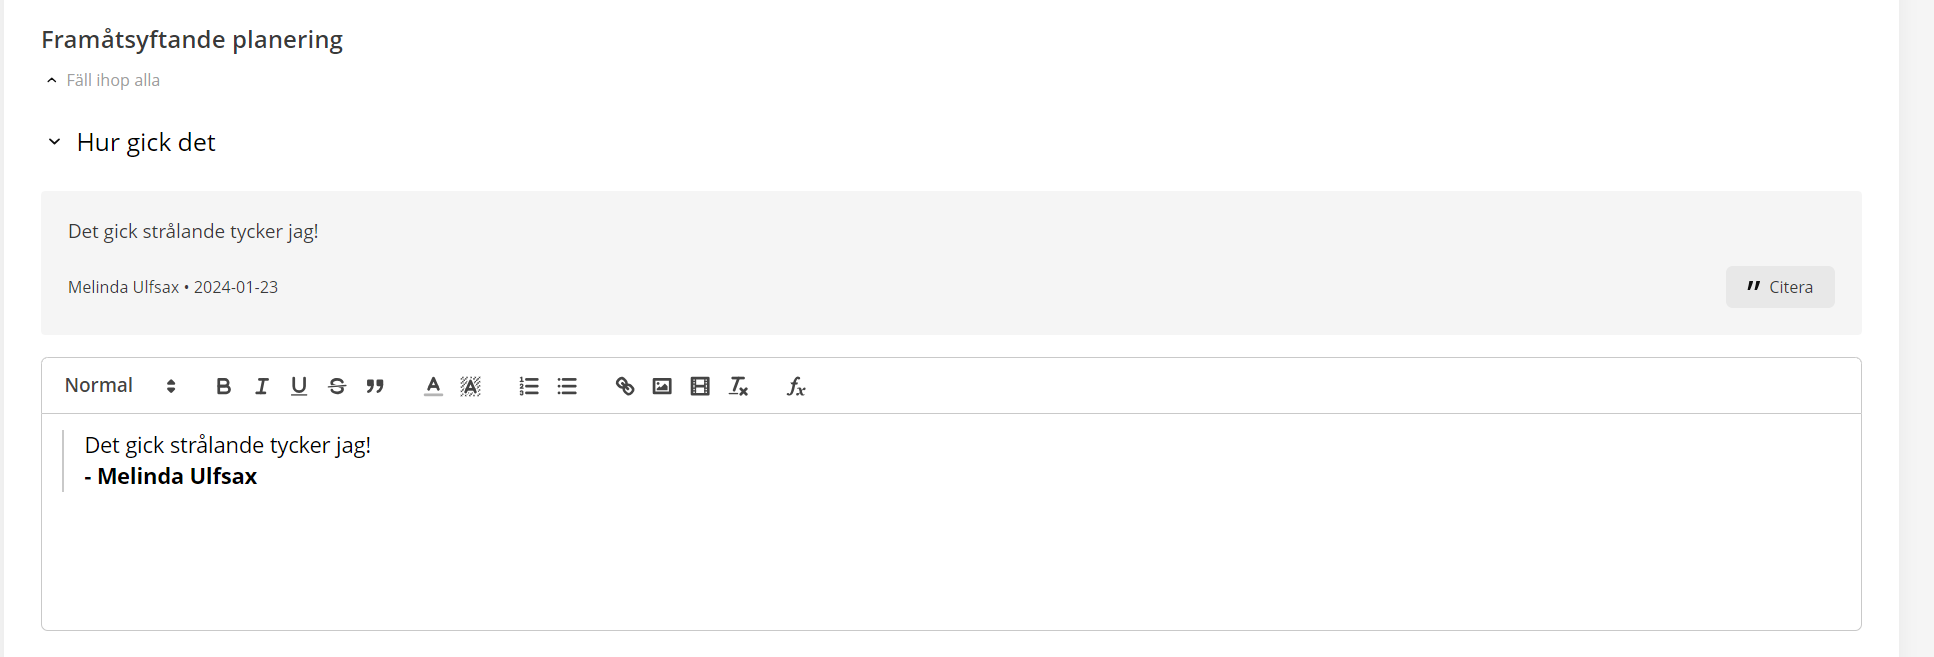Insert a numbered list
Image resolution: width=1934 pixels, height=657 pixels.
click(x=529, y=386)
